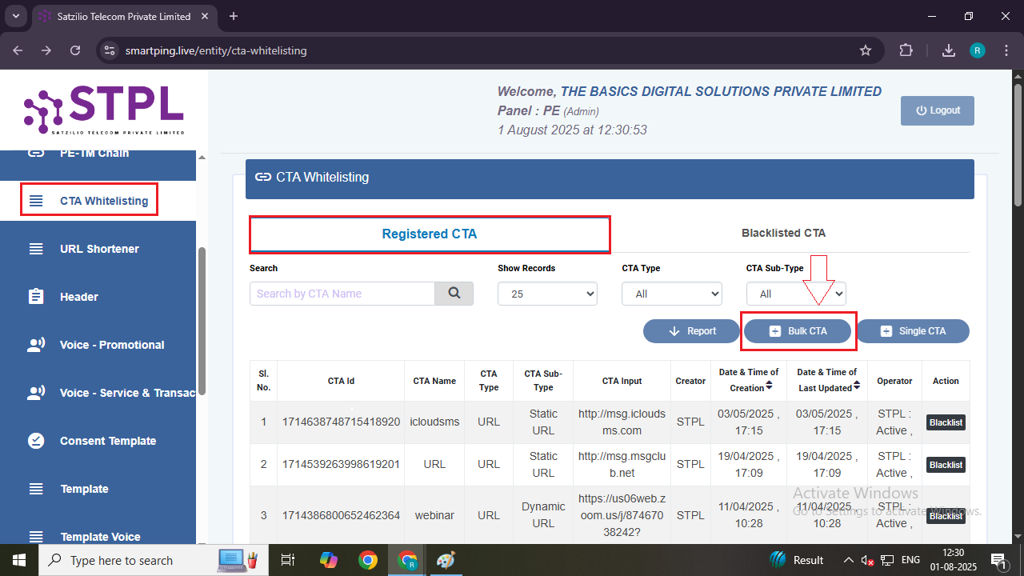Image resolution: width=1024 pixels, height=576 pixels.
Task: Open the Chrome profile avatar
Action: point(978,50)
